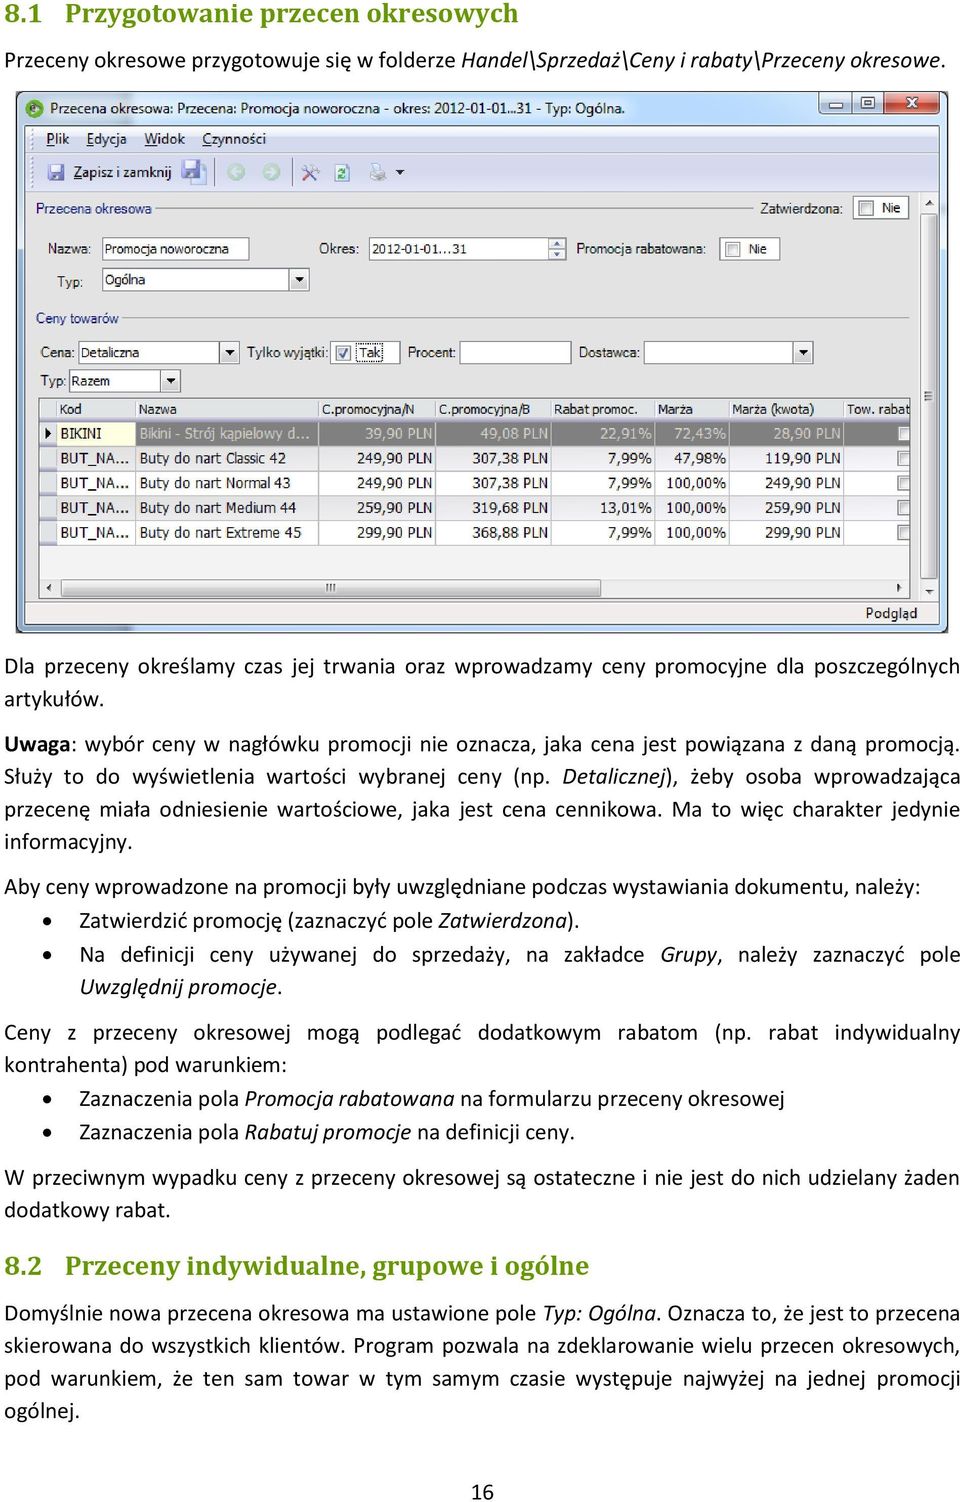Image resolution: width=960 pixels, height=1502 pixels.
Task: Tick Tow. rabat checkbox for Extreme 45 row
Action: pyautogui.click(x=903, y=533)
